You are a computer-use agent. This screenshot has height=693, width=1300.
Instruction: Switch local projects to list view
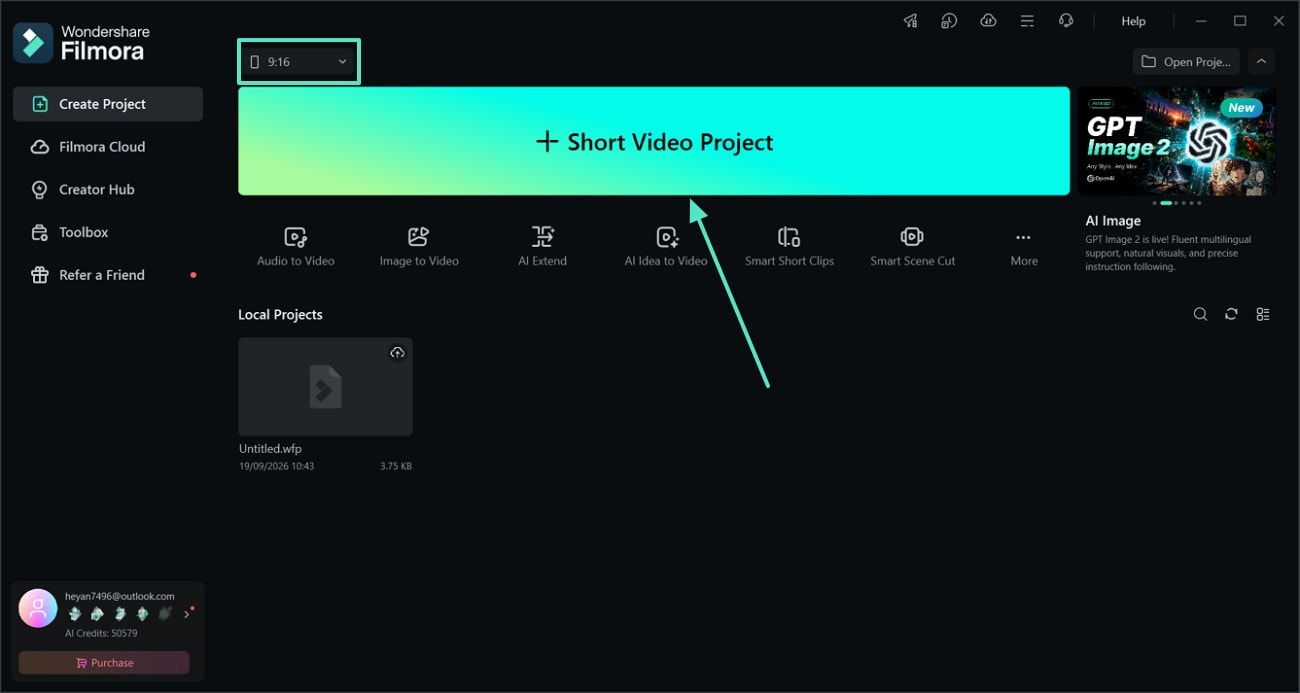pos(1263,314)
